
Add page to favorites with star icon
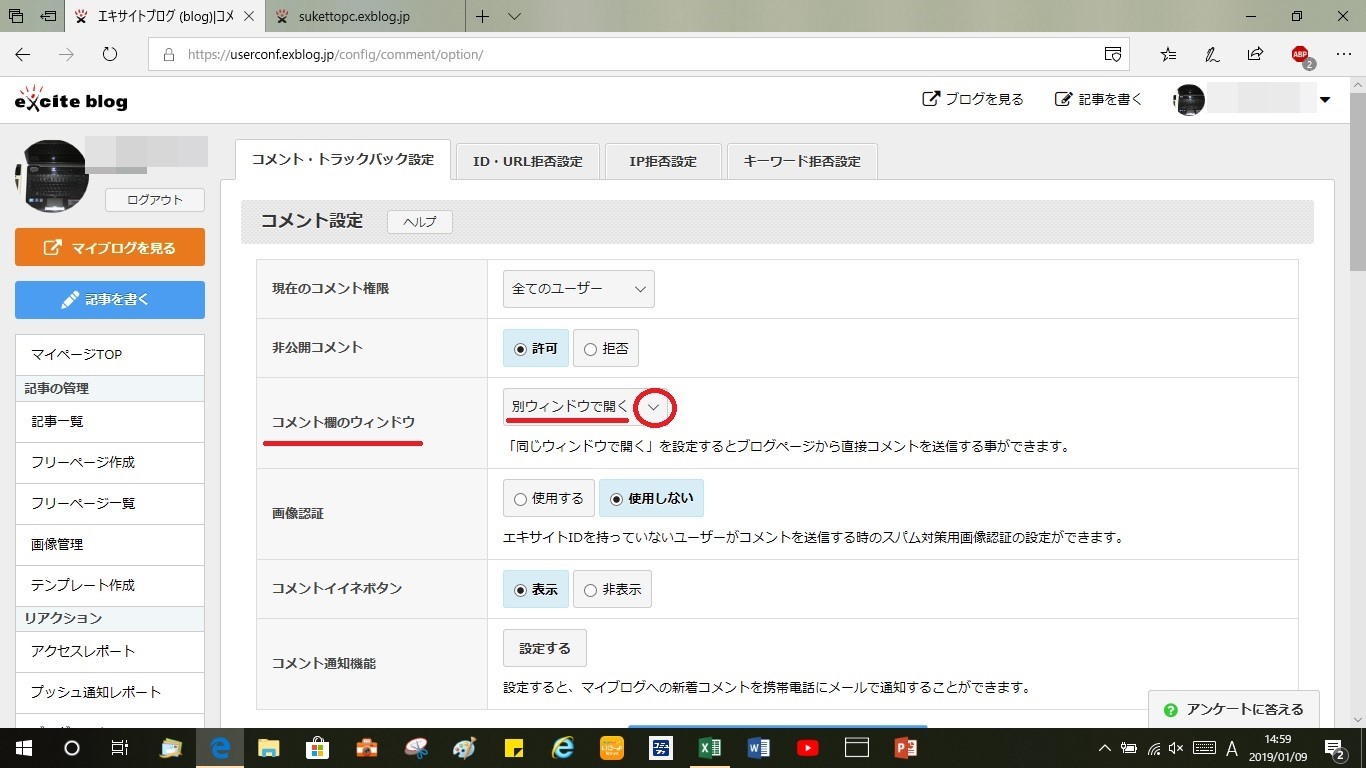pos(1168,54)
